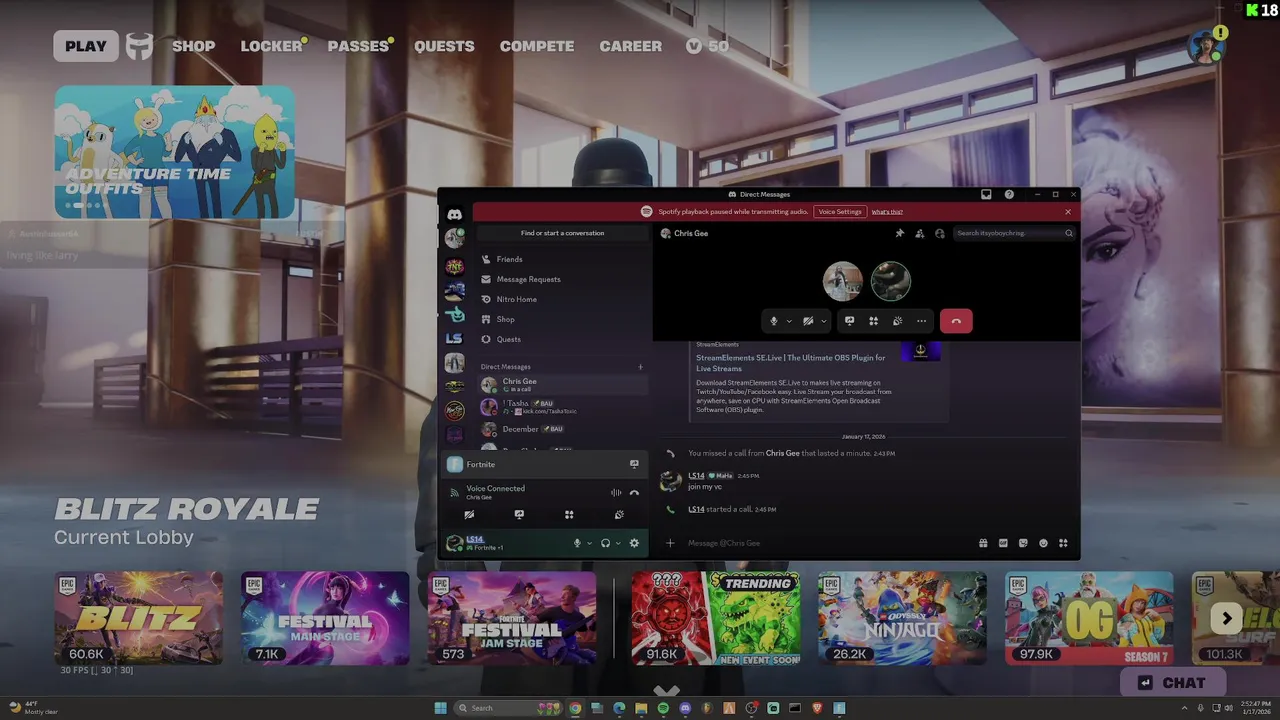Image resolution: width=1280 pixels, height=720 pixels.
Task: Share your screen in the call controls
Action: tap(849, 321)
